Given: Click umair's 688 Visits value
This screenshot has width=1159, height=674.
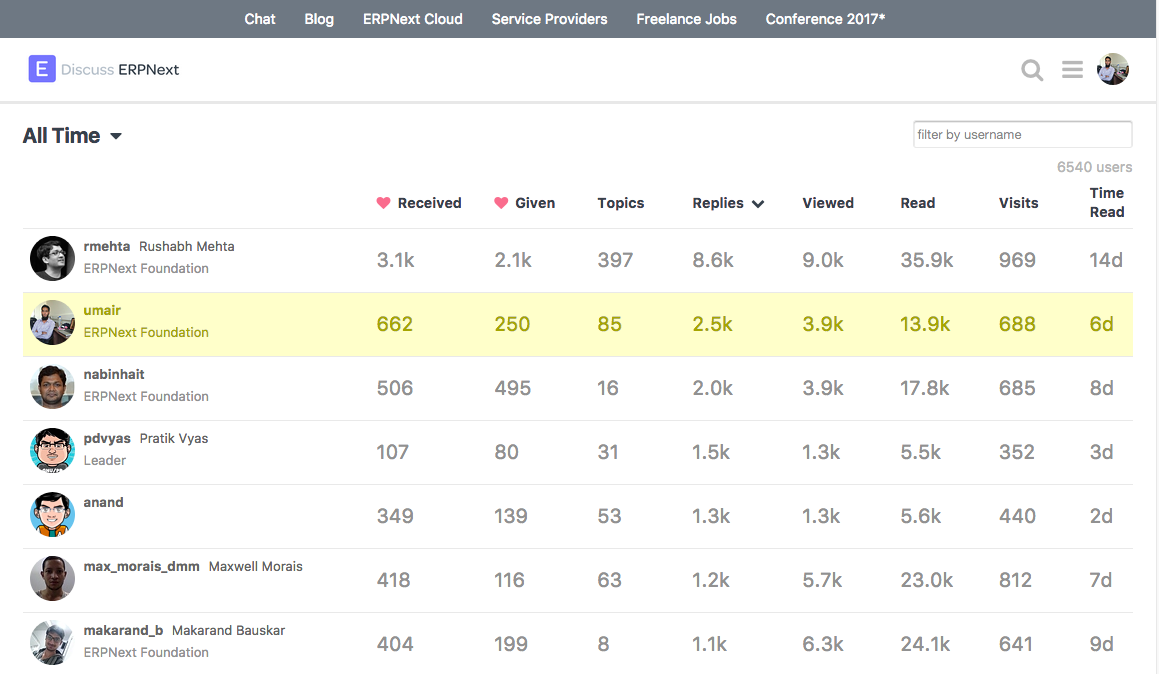Looking at the screenshot, I should tap(1017, 324).
